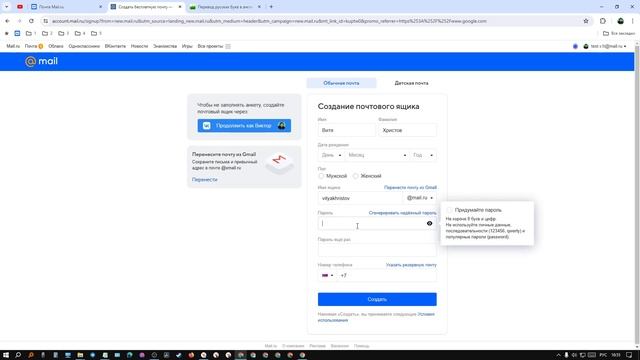
Task: Open the Все закладки folder
Action: [619, 33]
